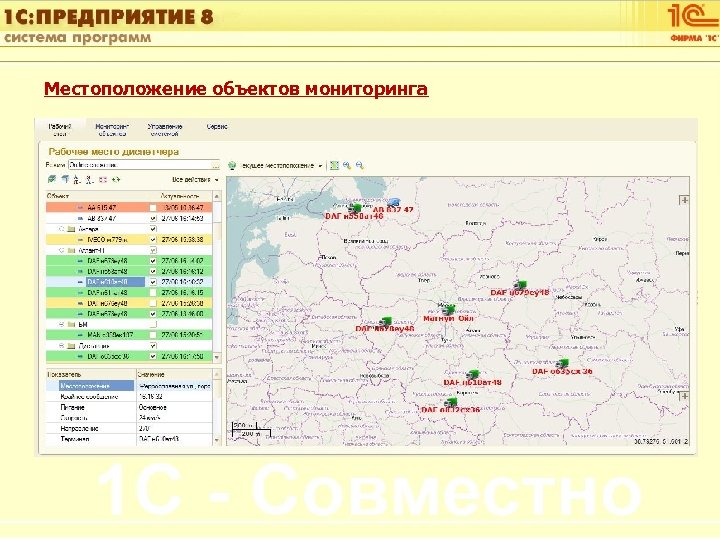Collapse the БМ folder group
The width and height of the screenshot is (720, 540).
click(61, 324)
